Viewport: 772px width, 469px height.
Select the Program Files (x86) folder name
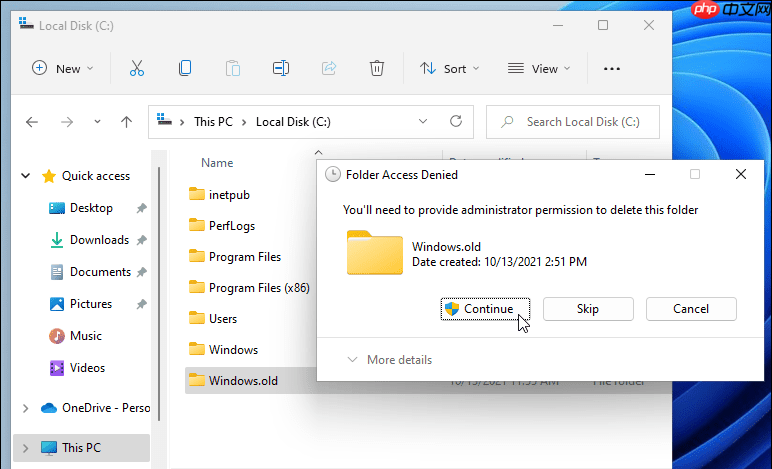point(259,287)
